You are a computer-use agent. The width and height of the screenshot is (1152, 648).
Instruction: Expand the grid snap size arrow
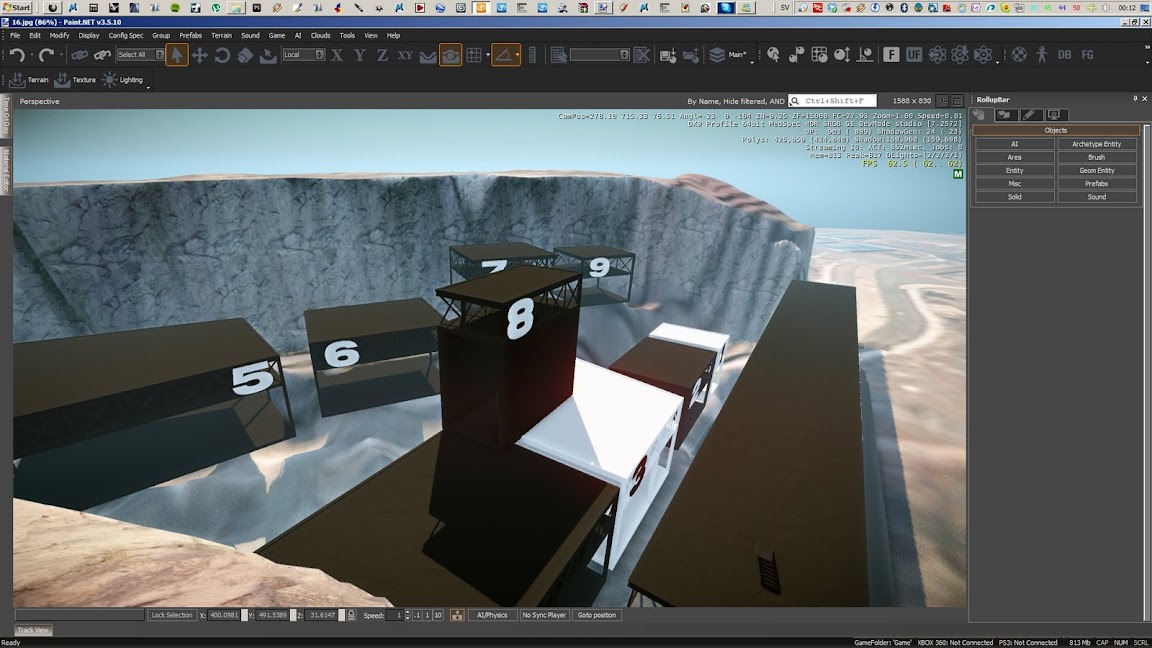click(487, 55)
